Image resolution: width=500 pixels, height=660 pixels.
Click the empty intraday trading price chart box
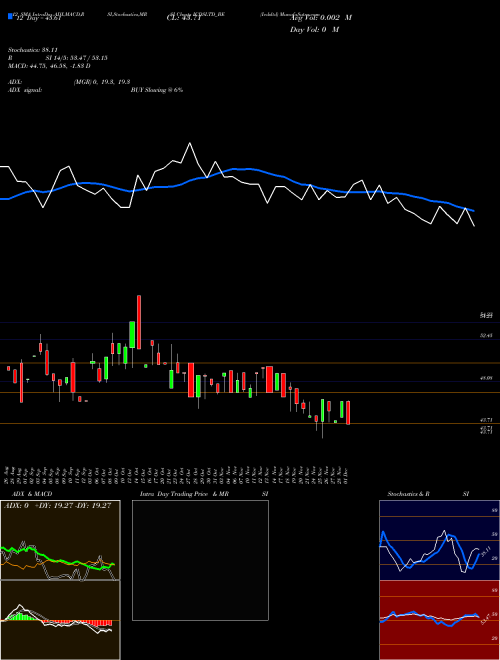pos(200,560)
